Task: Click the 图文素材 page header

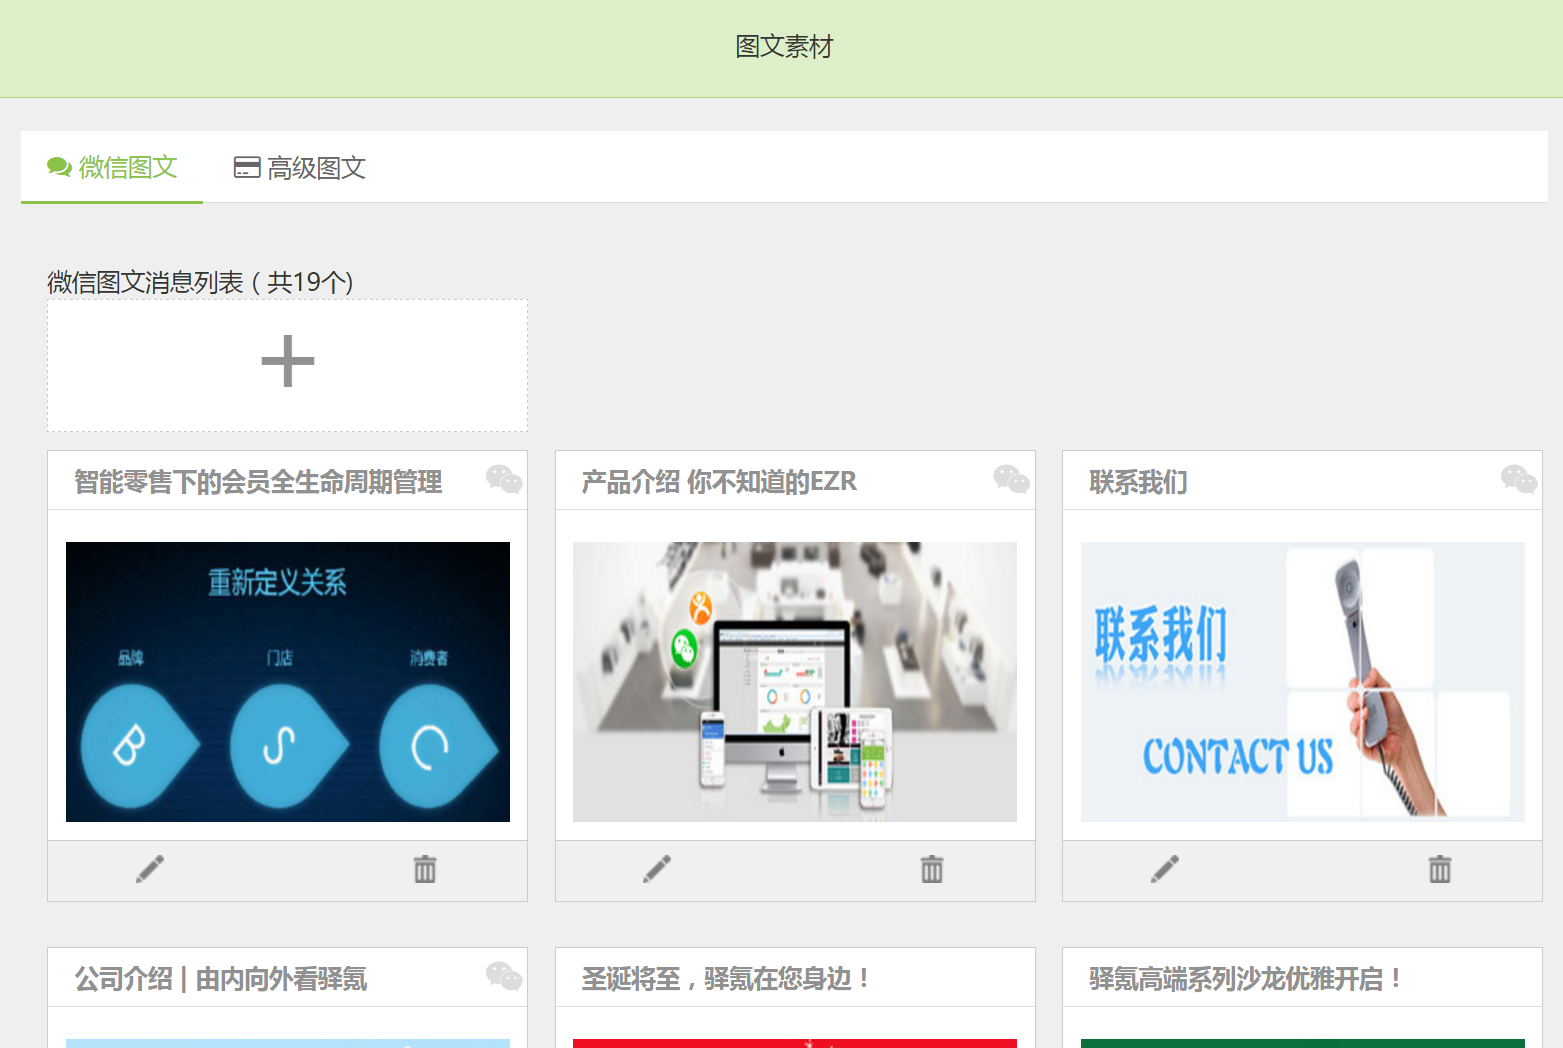Action: (x=784, y=47)
